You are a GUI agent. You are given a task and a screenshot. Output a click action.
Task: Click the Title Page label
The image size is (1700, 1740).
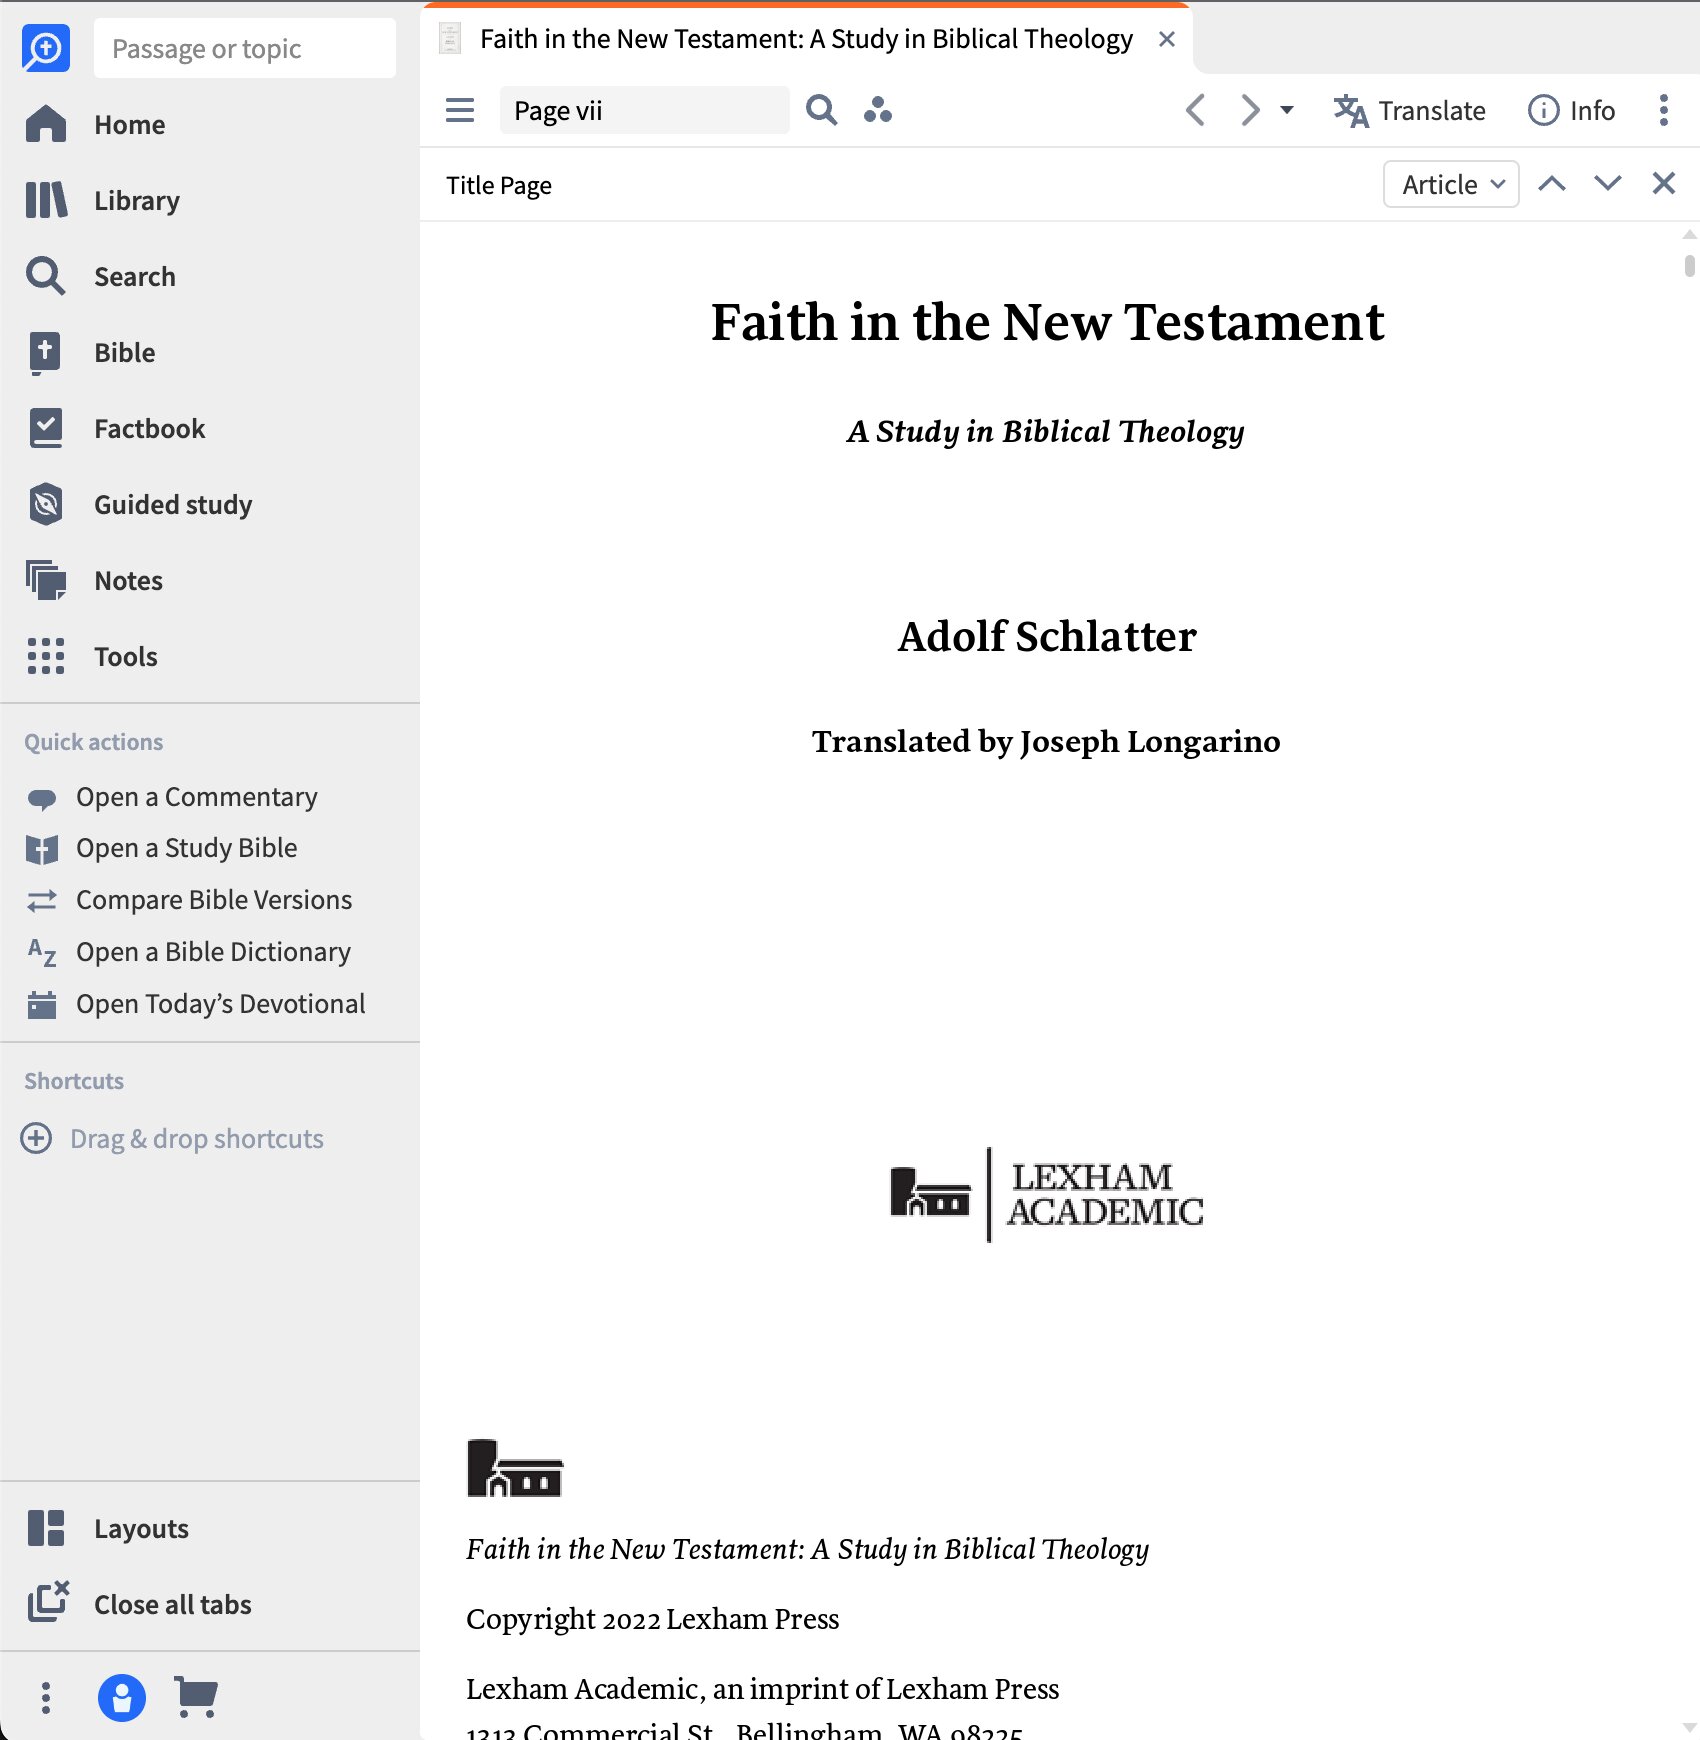coord(499,185)
